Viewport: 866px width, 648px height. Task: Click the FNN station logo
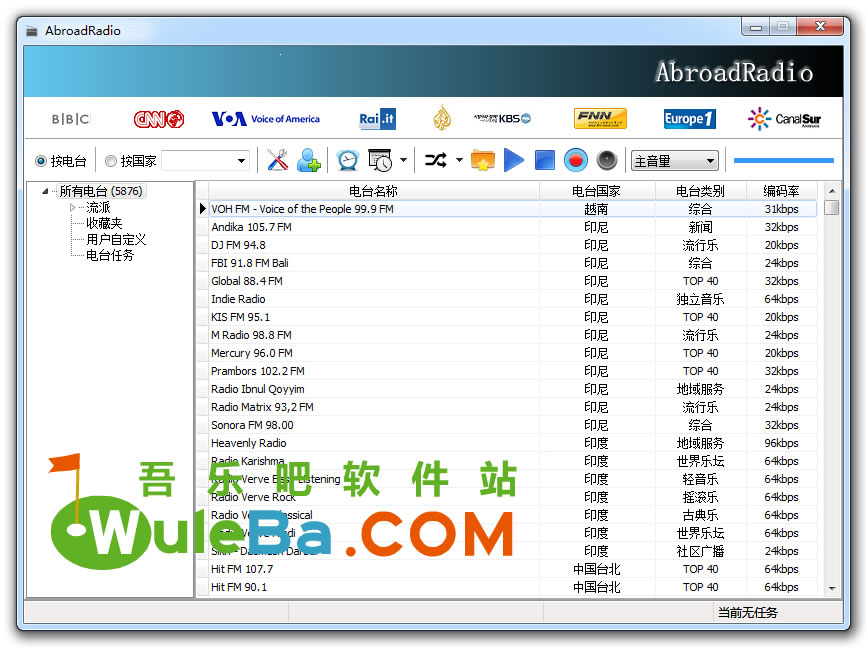coord(600,118)
